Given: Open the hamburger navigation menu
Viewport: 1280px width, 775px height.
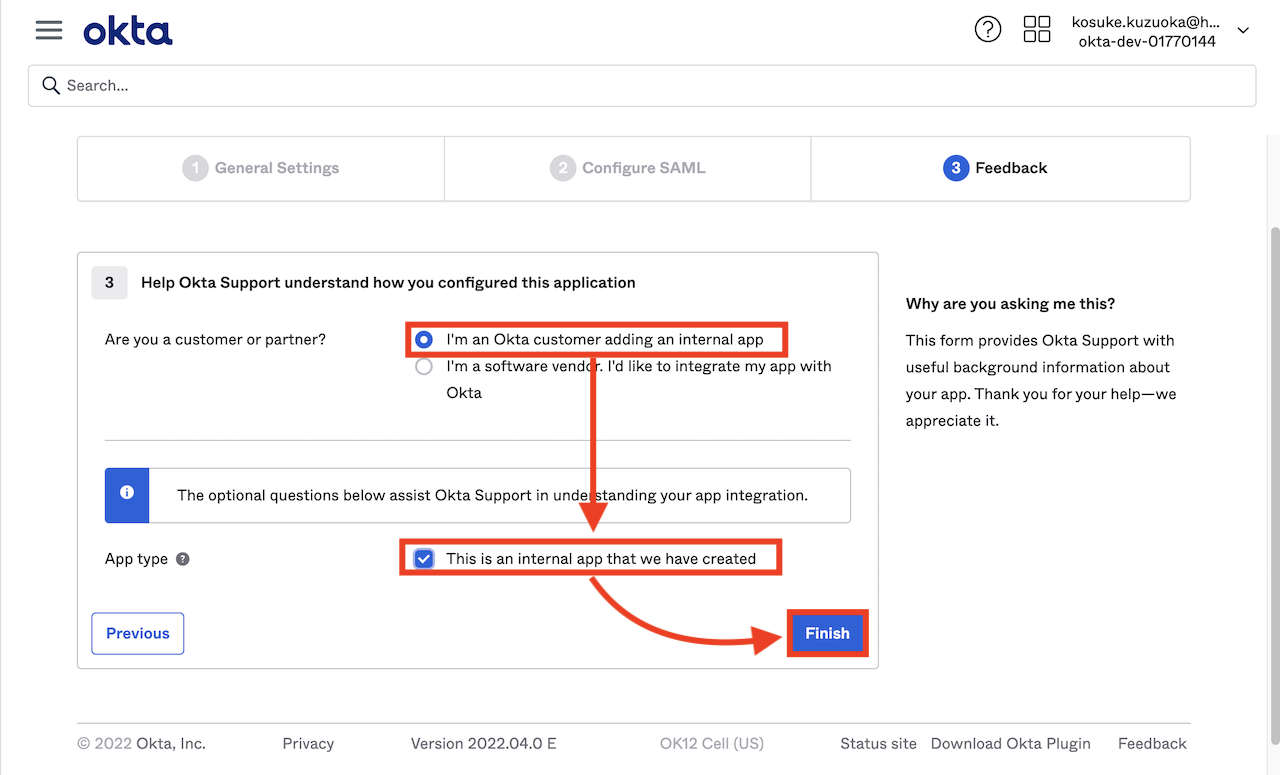Looking at the screenshot, I should [x=49, y=30].
